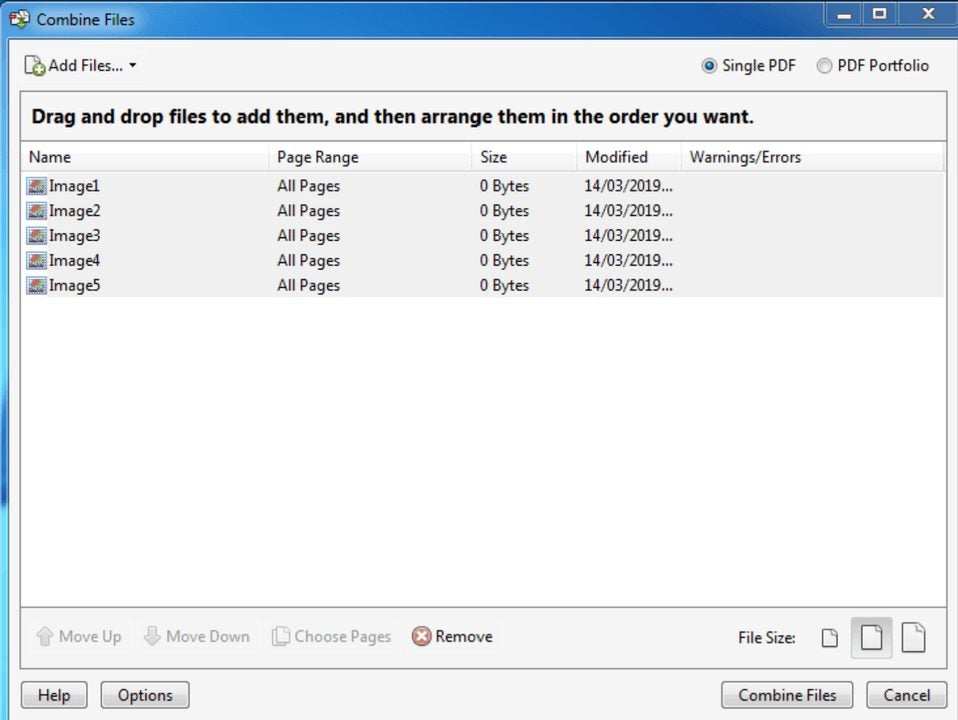This screenshot has height=720, width=958.
Task: Click the Move Up arrow icon
Action: pos(45,636)
